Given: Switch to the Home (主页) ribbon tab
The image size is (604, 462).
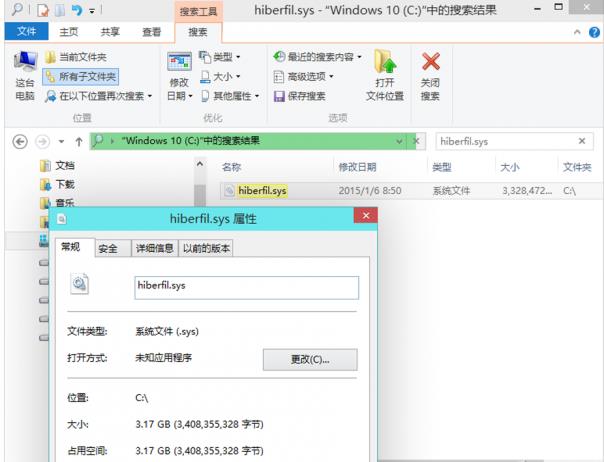Looking at the screenshot, I should [x=69, y=32].
